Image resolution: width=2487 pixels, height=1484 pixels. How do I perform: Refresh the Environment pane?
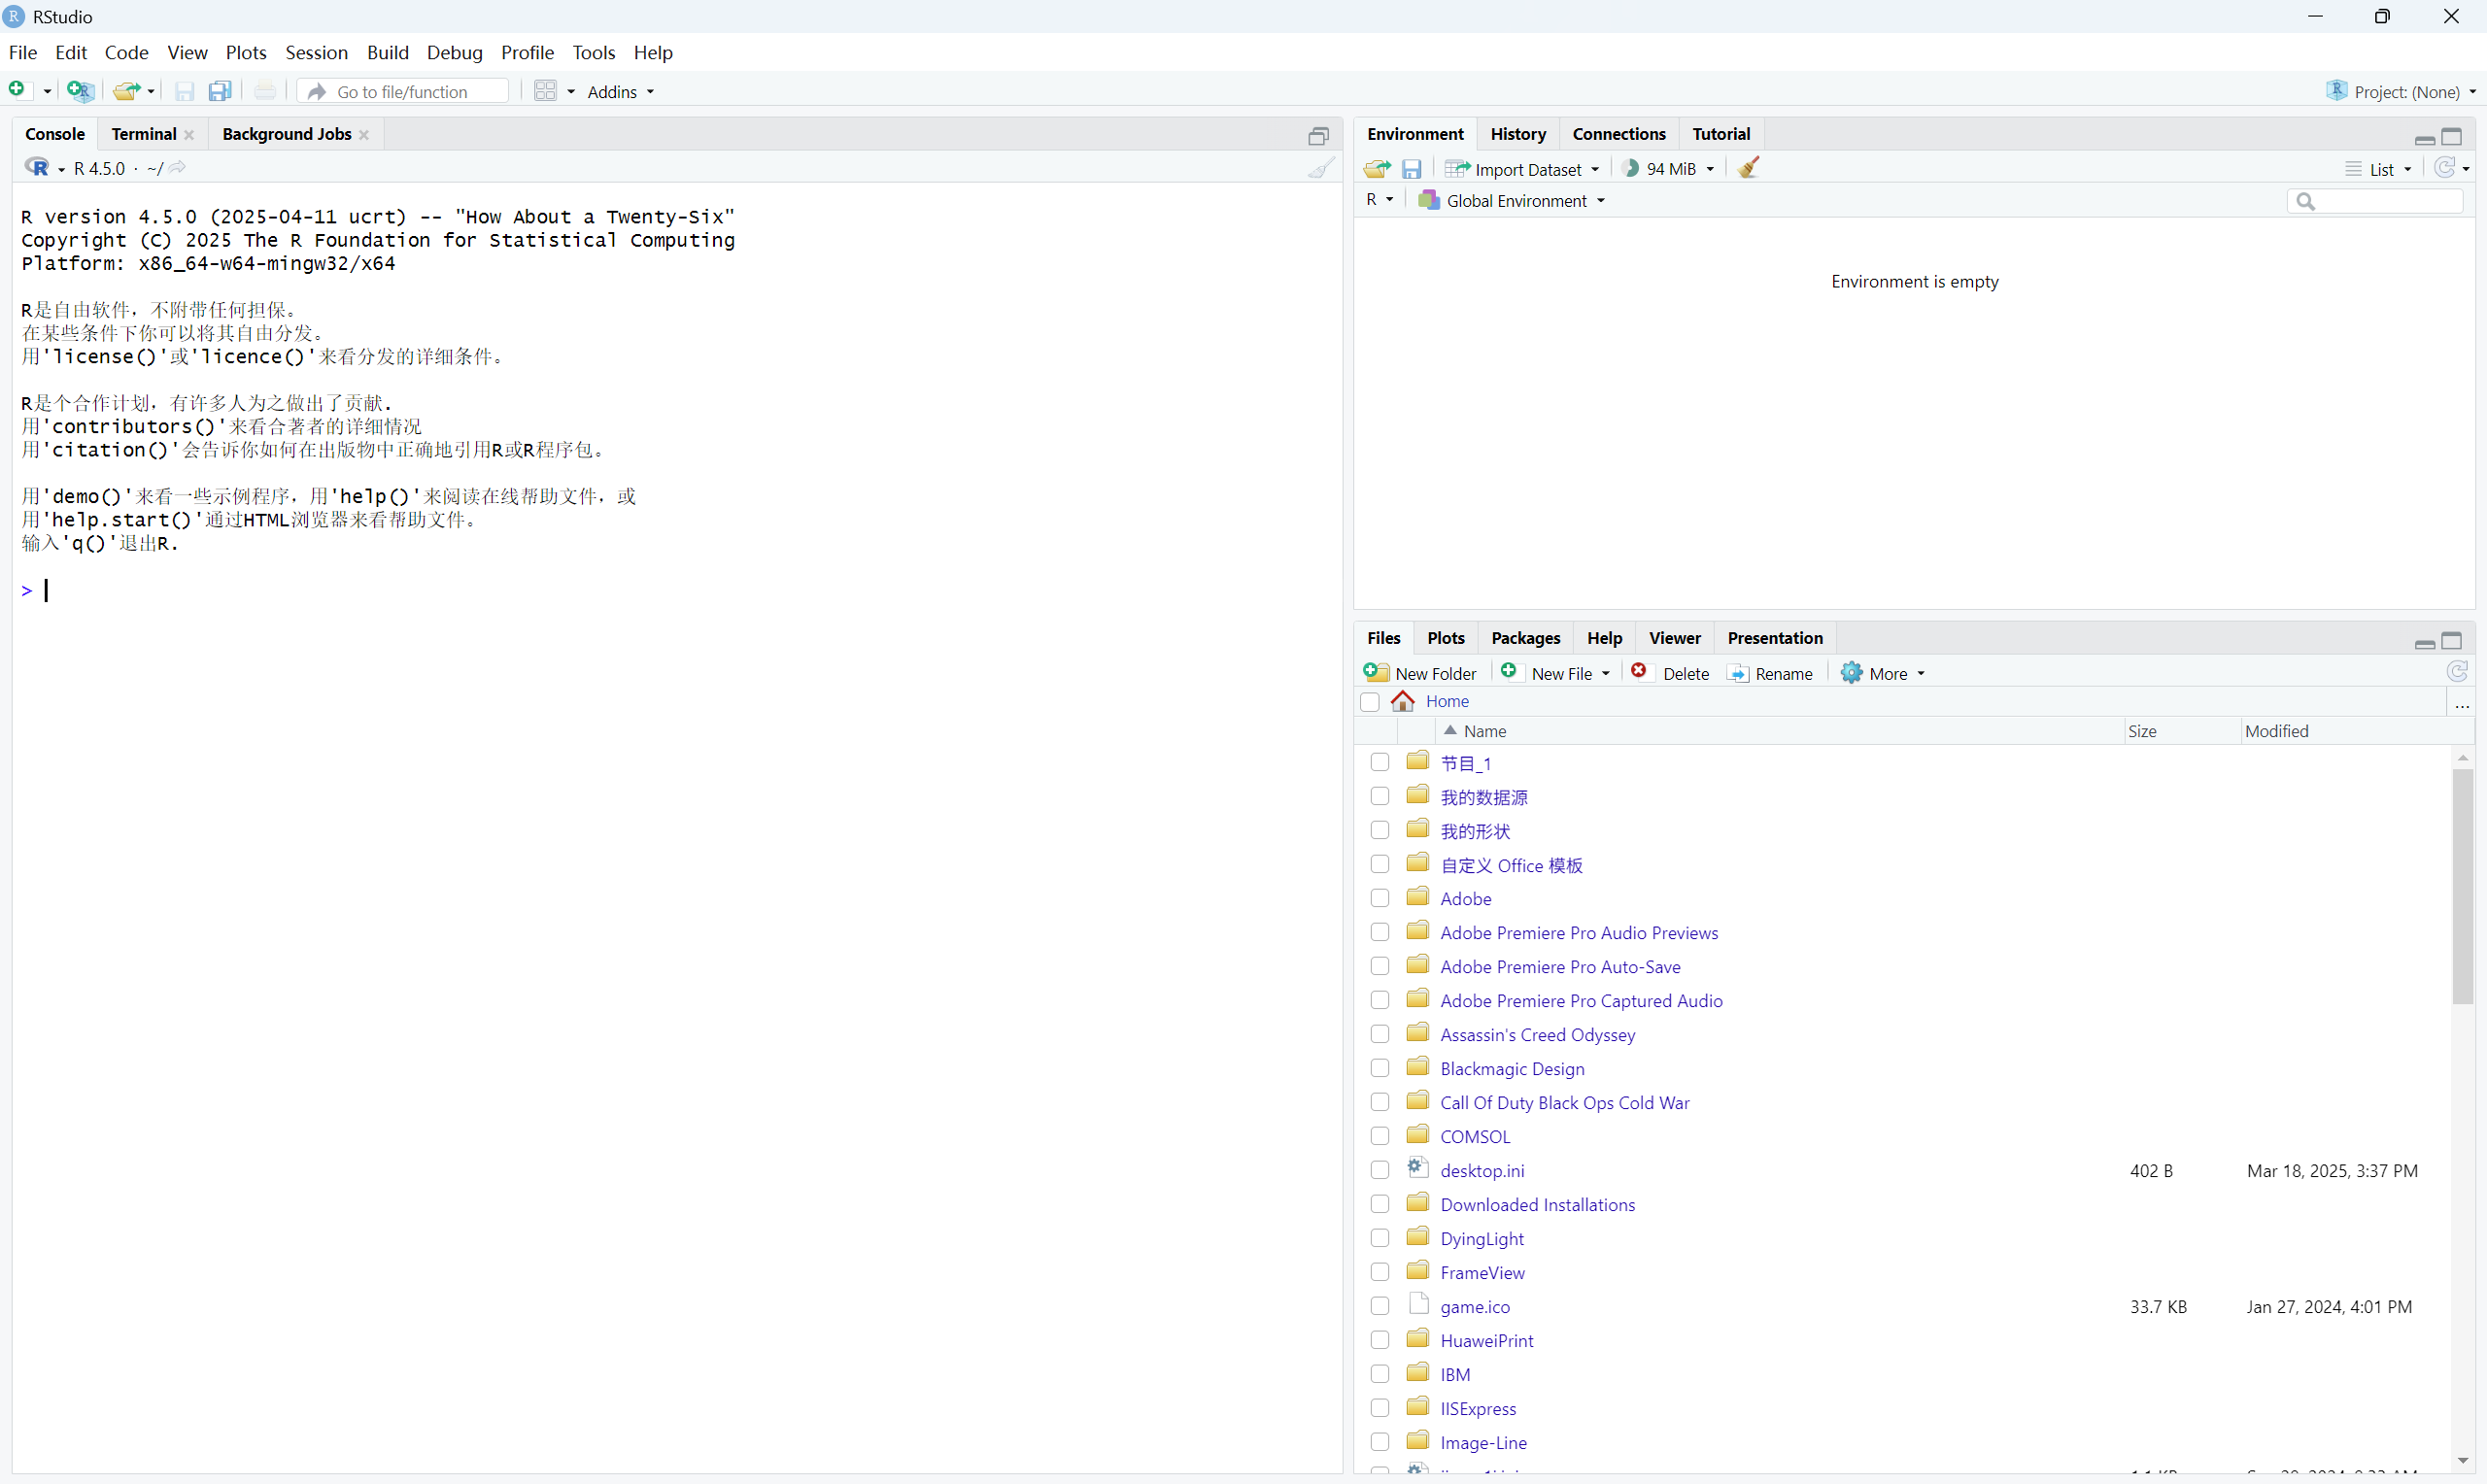(2444, 168)
